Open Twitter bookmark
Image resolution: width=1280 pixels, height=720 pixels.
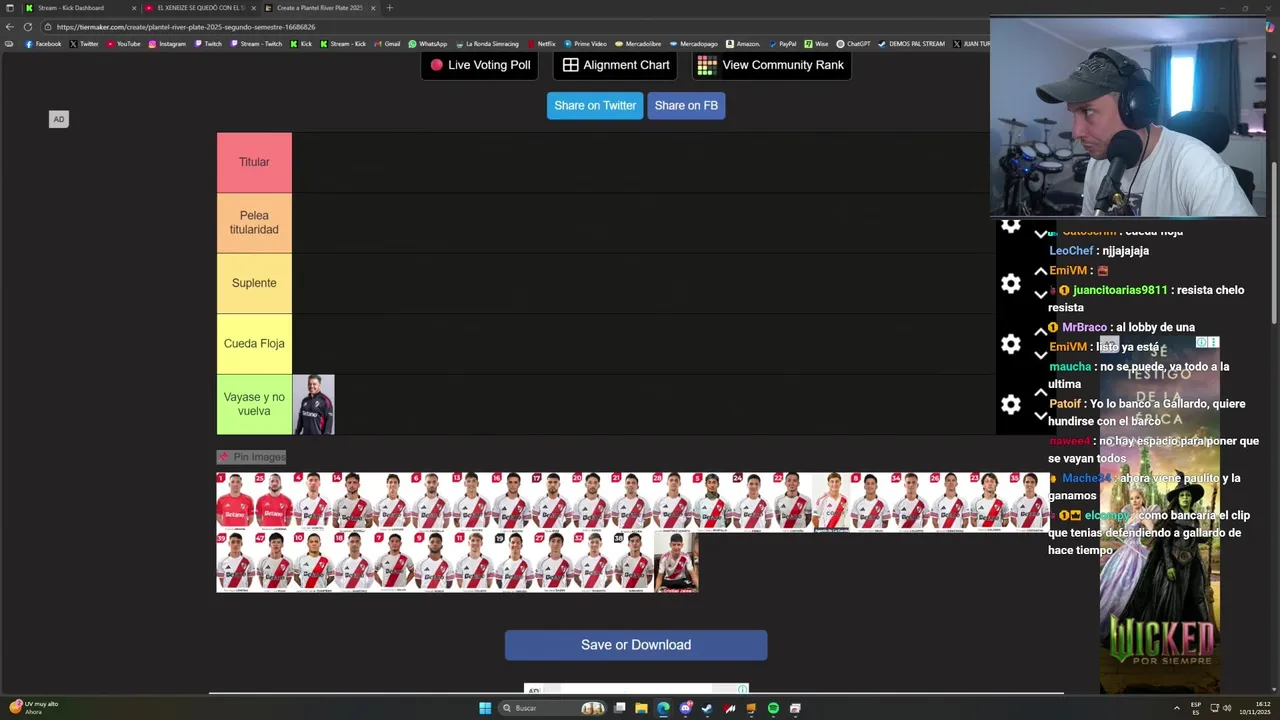(84, 44)
